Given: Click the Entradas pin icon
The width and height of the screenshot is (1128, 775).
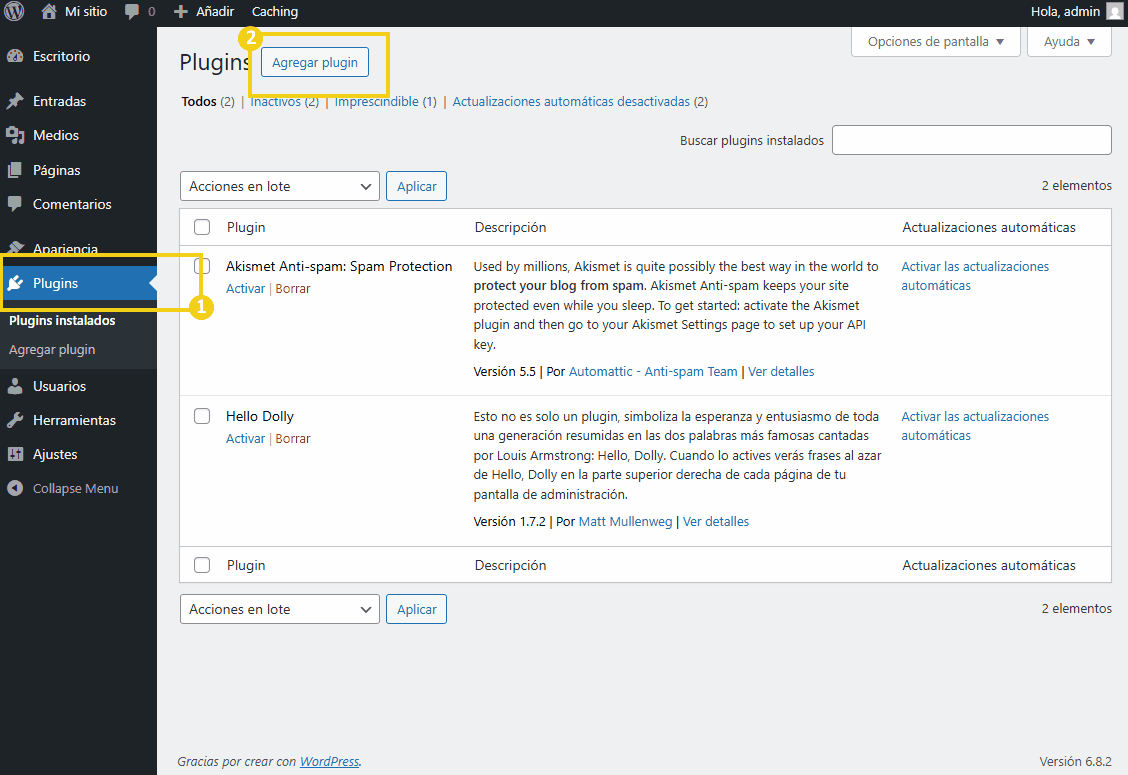Looking at the screenshot, I should tap(15, 101).
